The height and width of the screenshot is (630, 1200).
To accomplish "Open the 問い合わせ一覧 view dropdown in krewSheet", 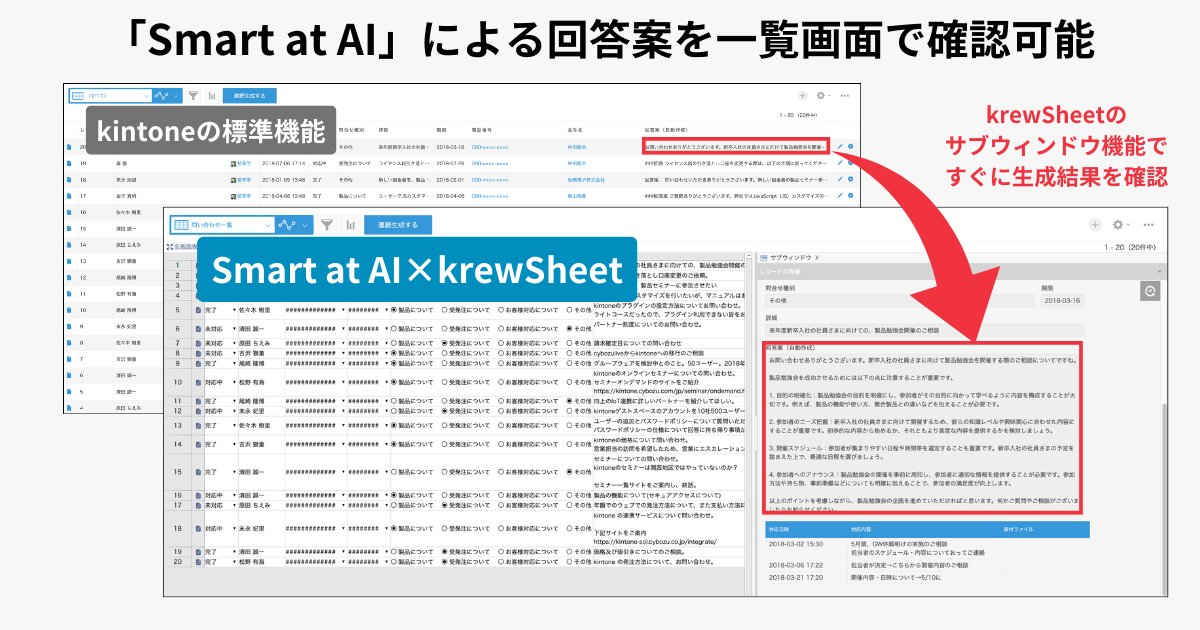I will click(x=220, y=225).
